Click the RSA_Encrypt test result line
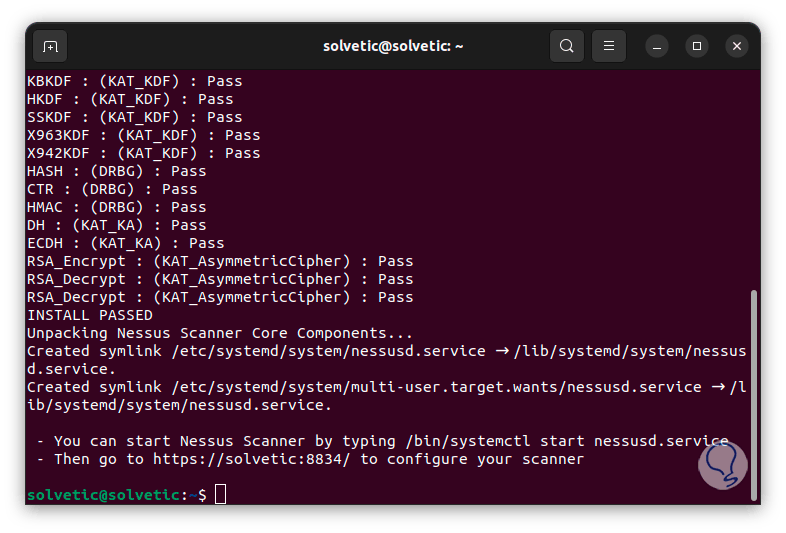Screen dimensions: 786x533 (220, 261)
